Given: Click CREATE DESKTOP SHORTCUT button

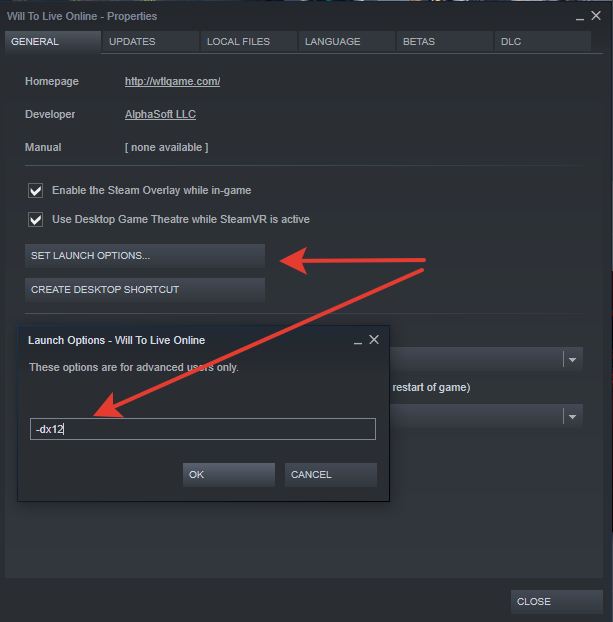Looking at the screenshot, I should [145, 290].
